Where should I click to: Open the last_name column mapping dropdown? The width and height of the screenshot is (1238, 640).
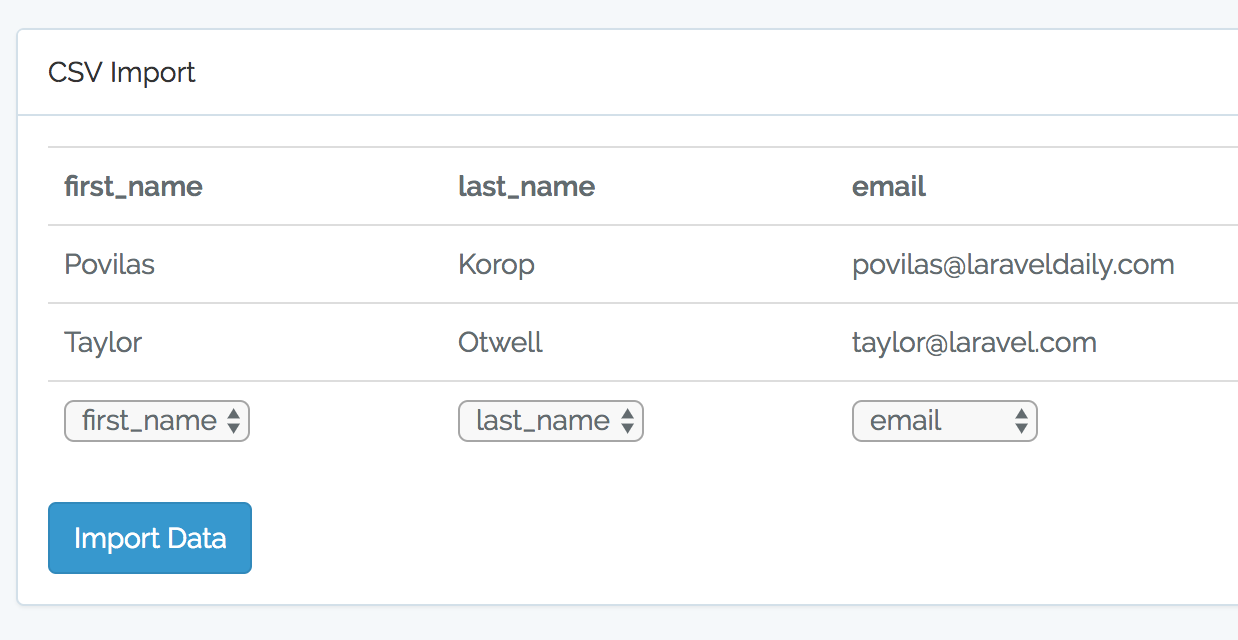pos(542,421)
